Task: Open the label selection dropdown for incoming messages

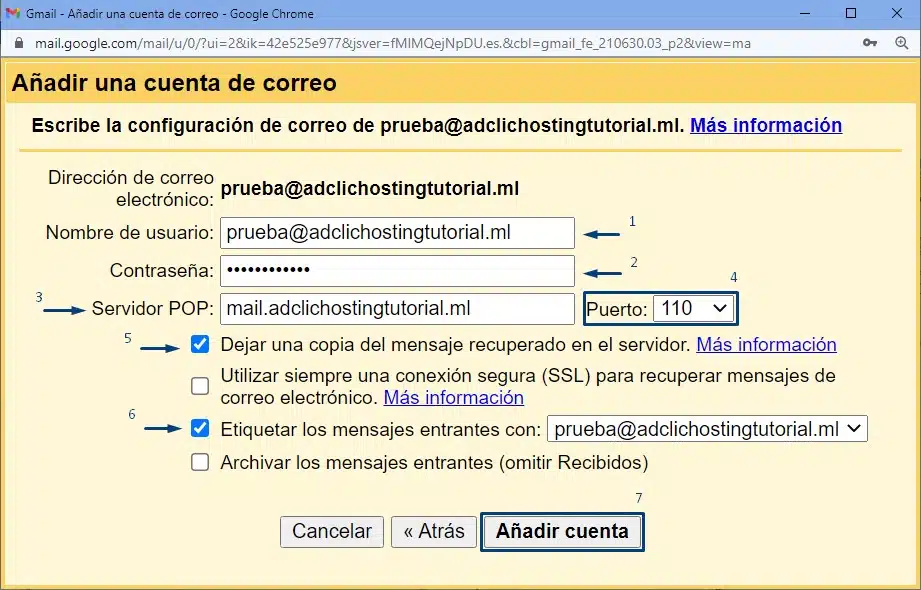Action: click(706, 428)
